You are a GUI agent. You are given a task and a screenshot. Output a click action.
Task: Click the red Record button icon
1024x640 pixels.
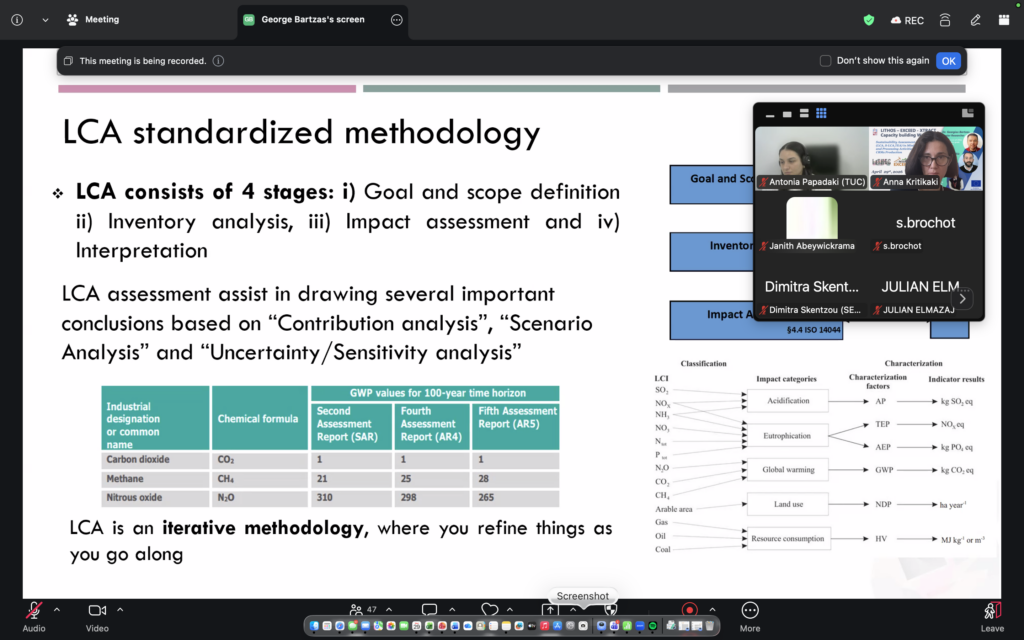(689, 610)
